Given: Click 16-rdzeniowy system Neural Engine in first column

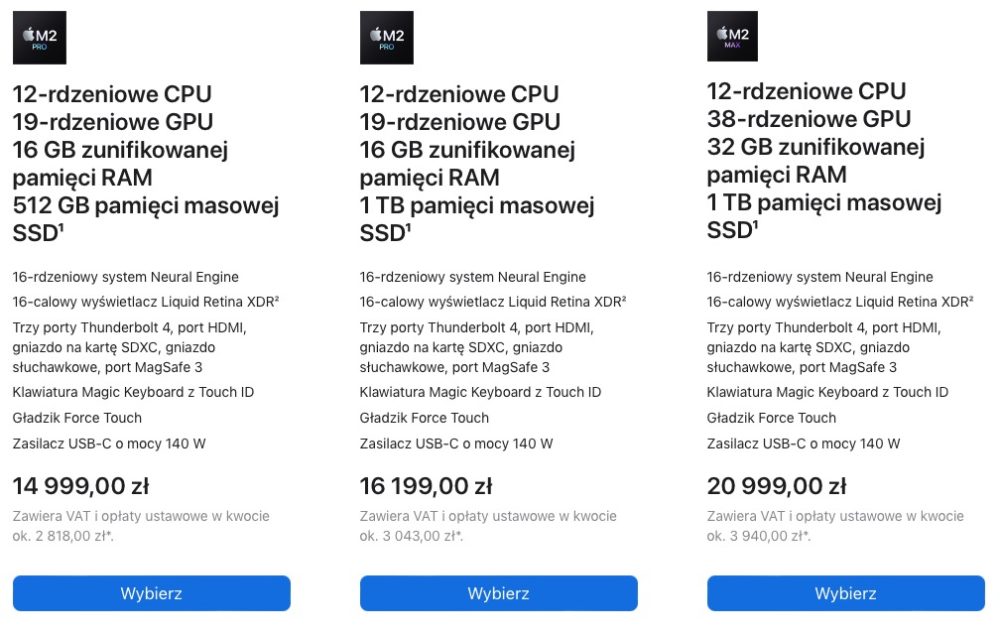Looking at the screenshot, I should click(x=126, y=277).
